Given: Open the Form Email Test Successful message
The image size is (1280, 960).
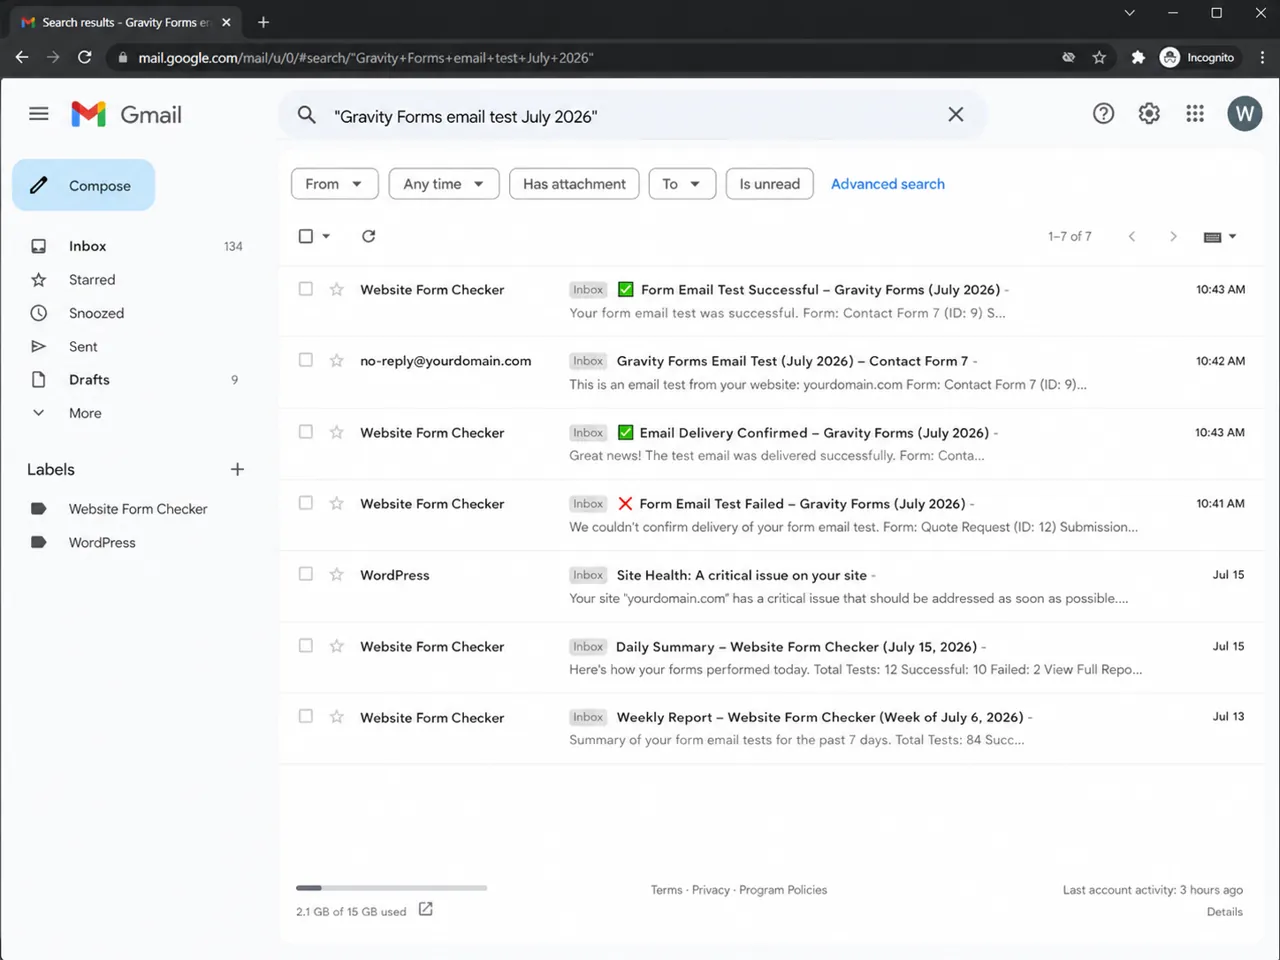Looking at the screenshot, I should pyautogui.click(x=771, y=301).
